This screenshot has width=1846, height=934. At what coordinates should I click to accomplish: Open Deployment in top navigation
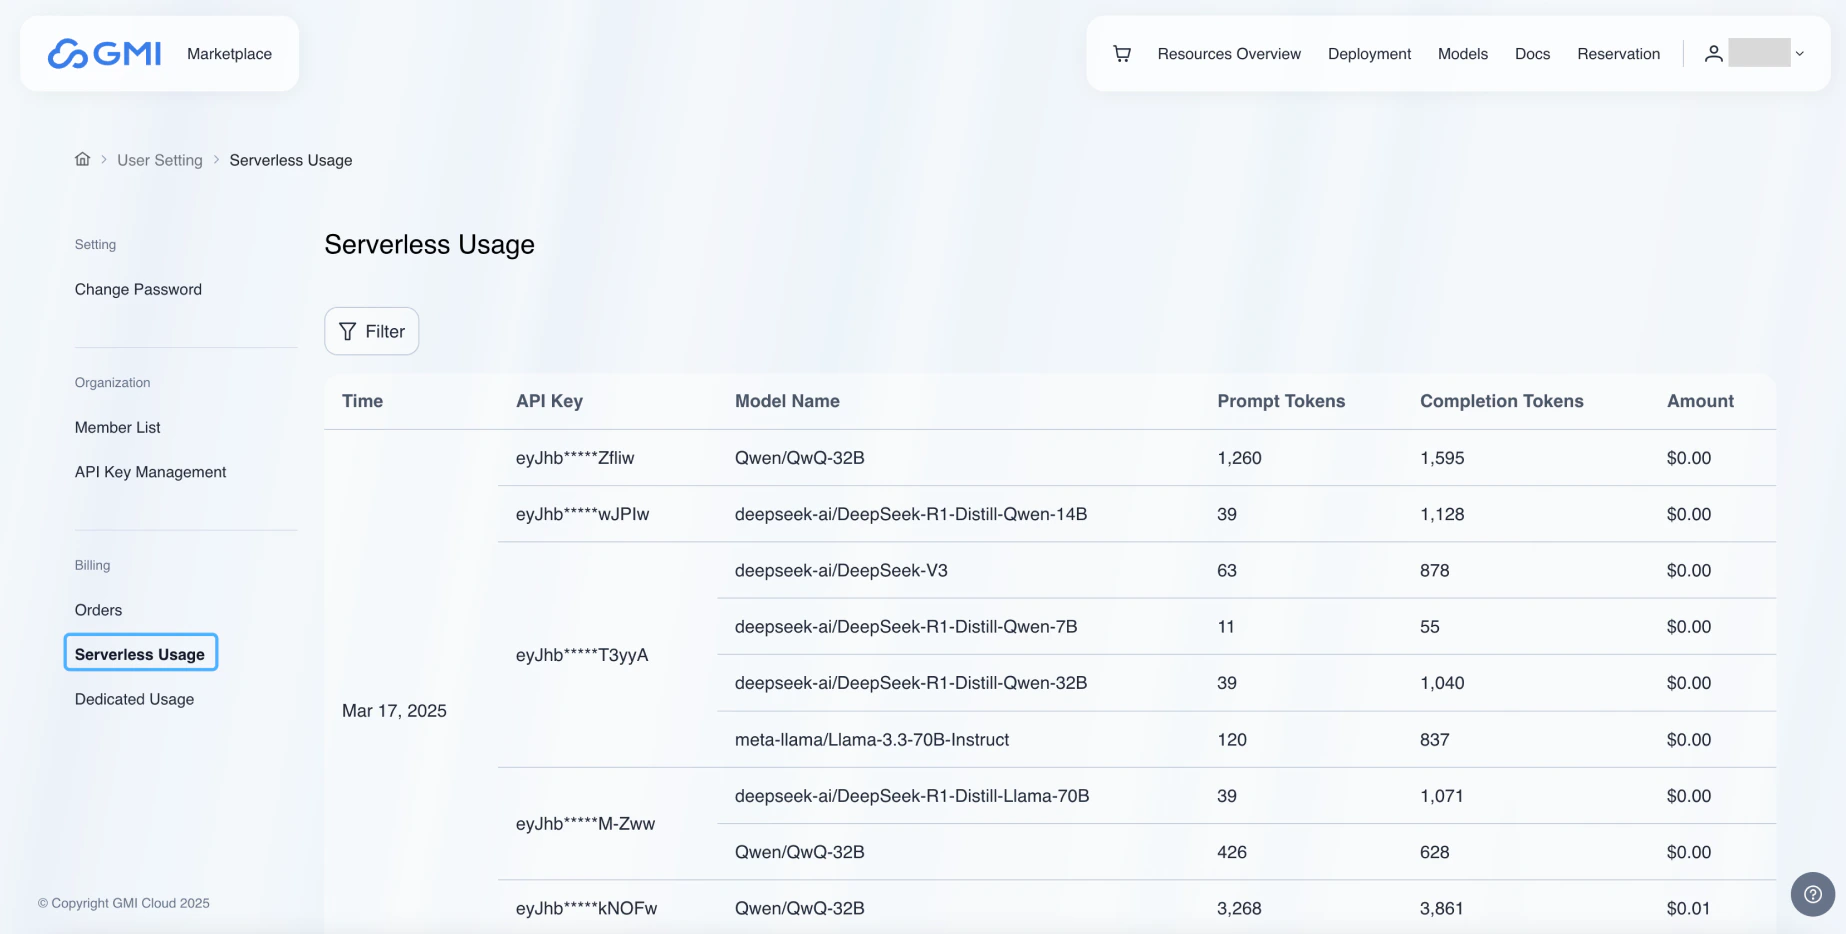pos(1369,54)
